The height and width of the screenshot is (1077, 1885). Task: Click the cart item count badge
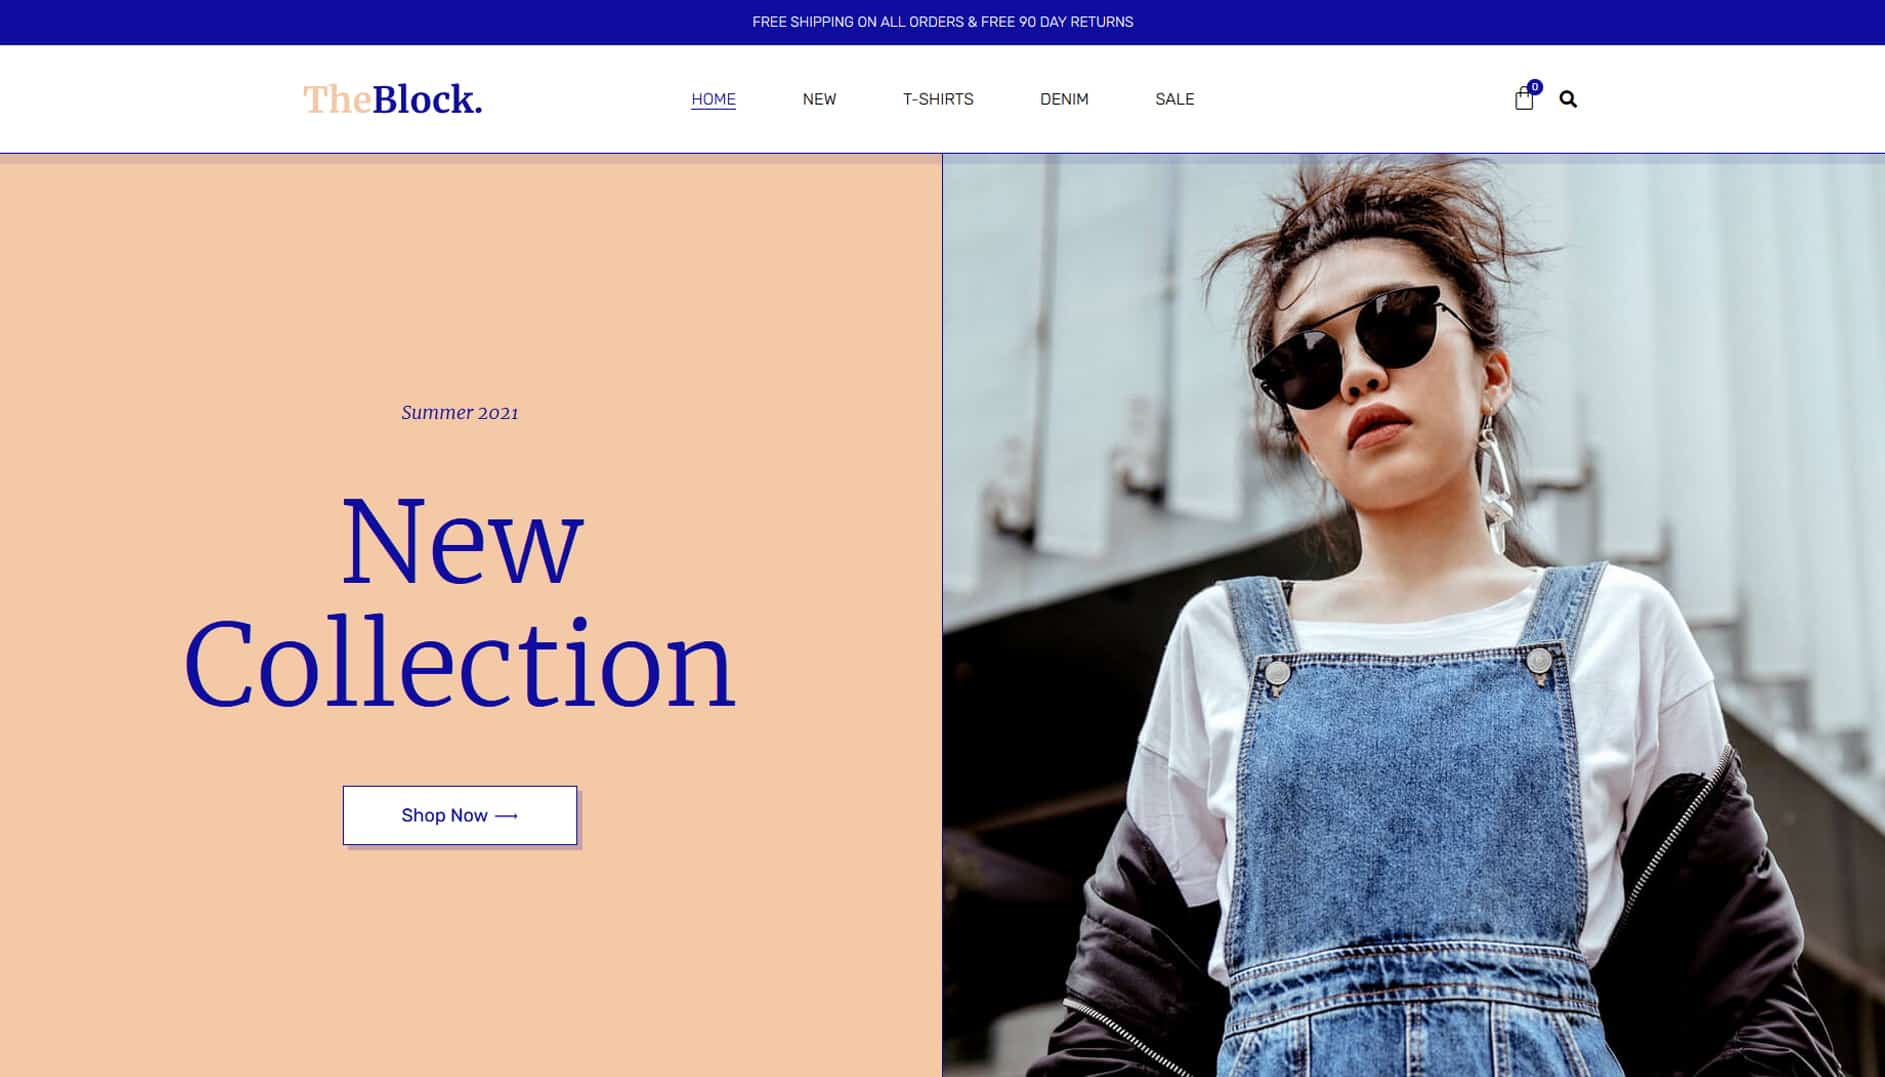pyautogui.click(x=1535, y=87)
